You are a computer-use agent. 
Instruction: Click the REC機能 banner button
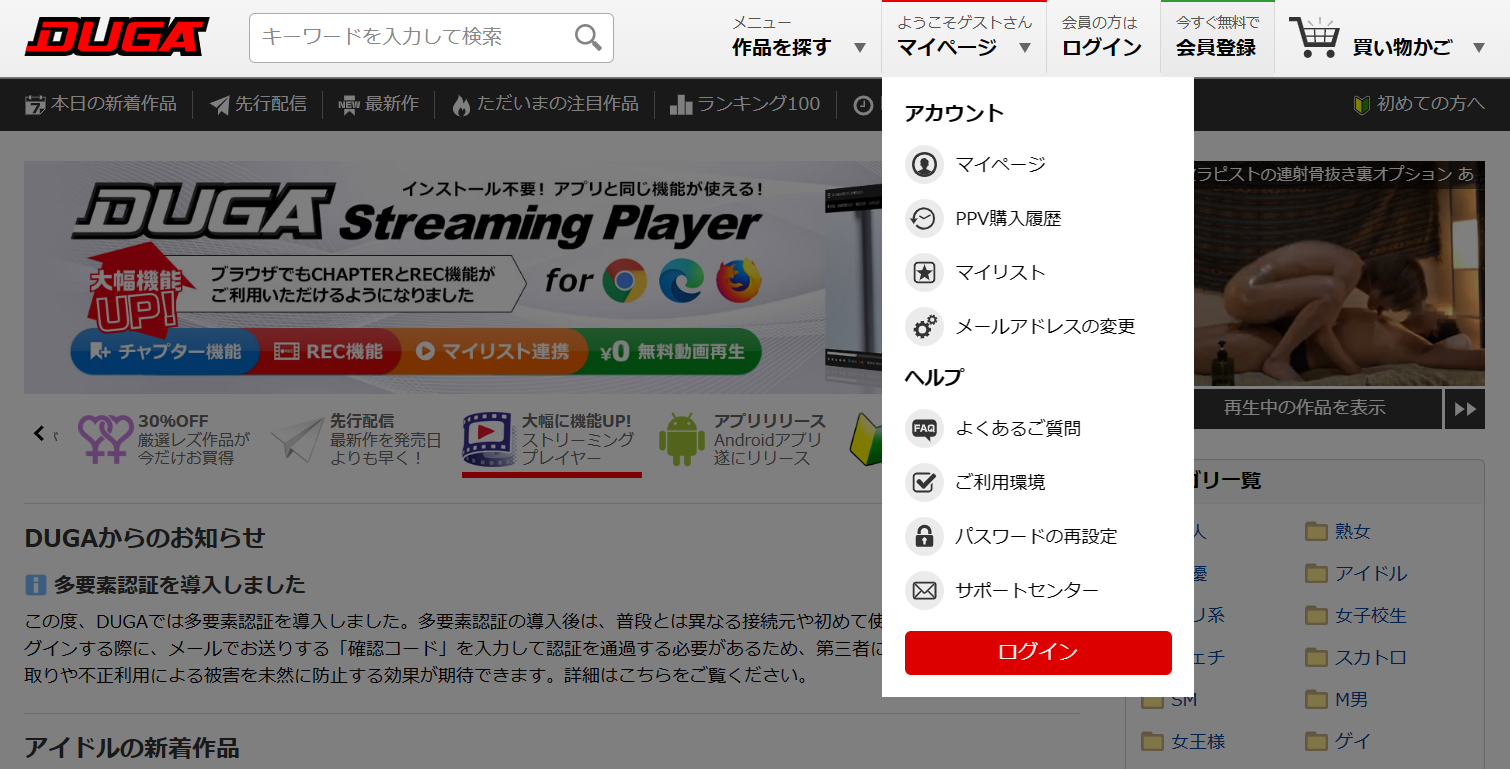pos(330,351)
